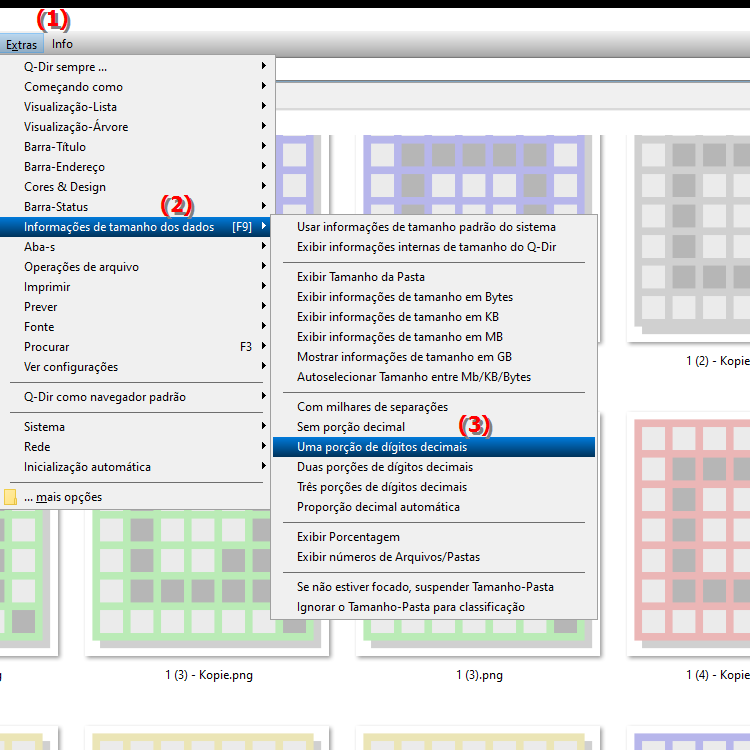Viewport: 750px width, 750px height.
Task: Expand the Q-Dir sempre submenu
Action: pos(135,66)
